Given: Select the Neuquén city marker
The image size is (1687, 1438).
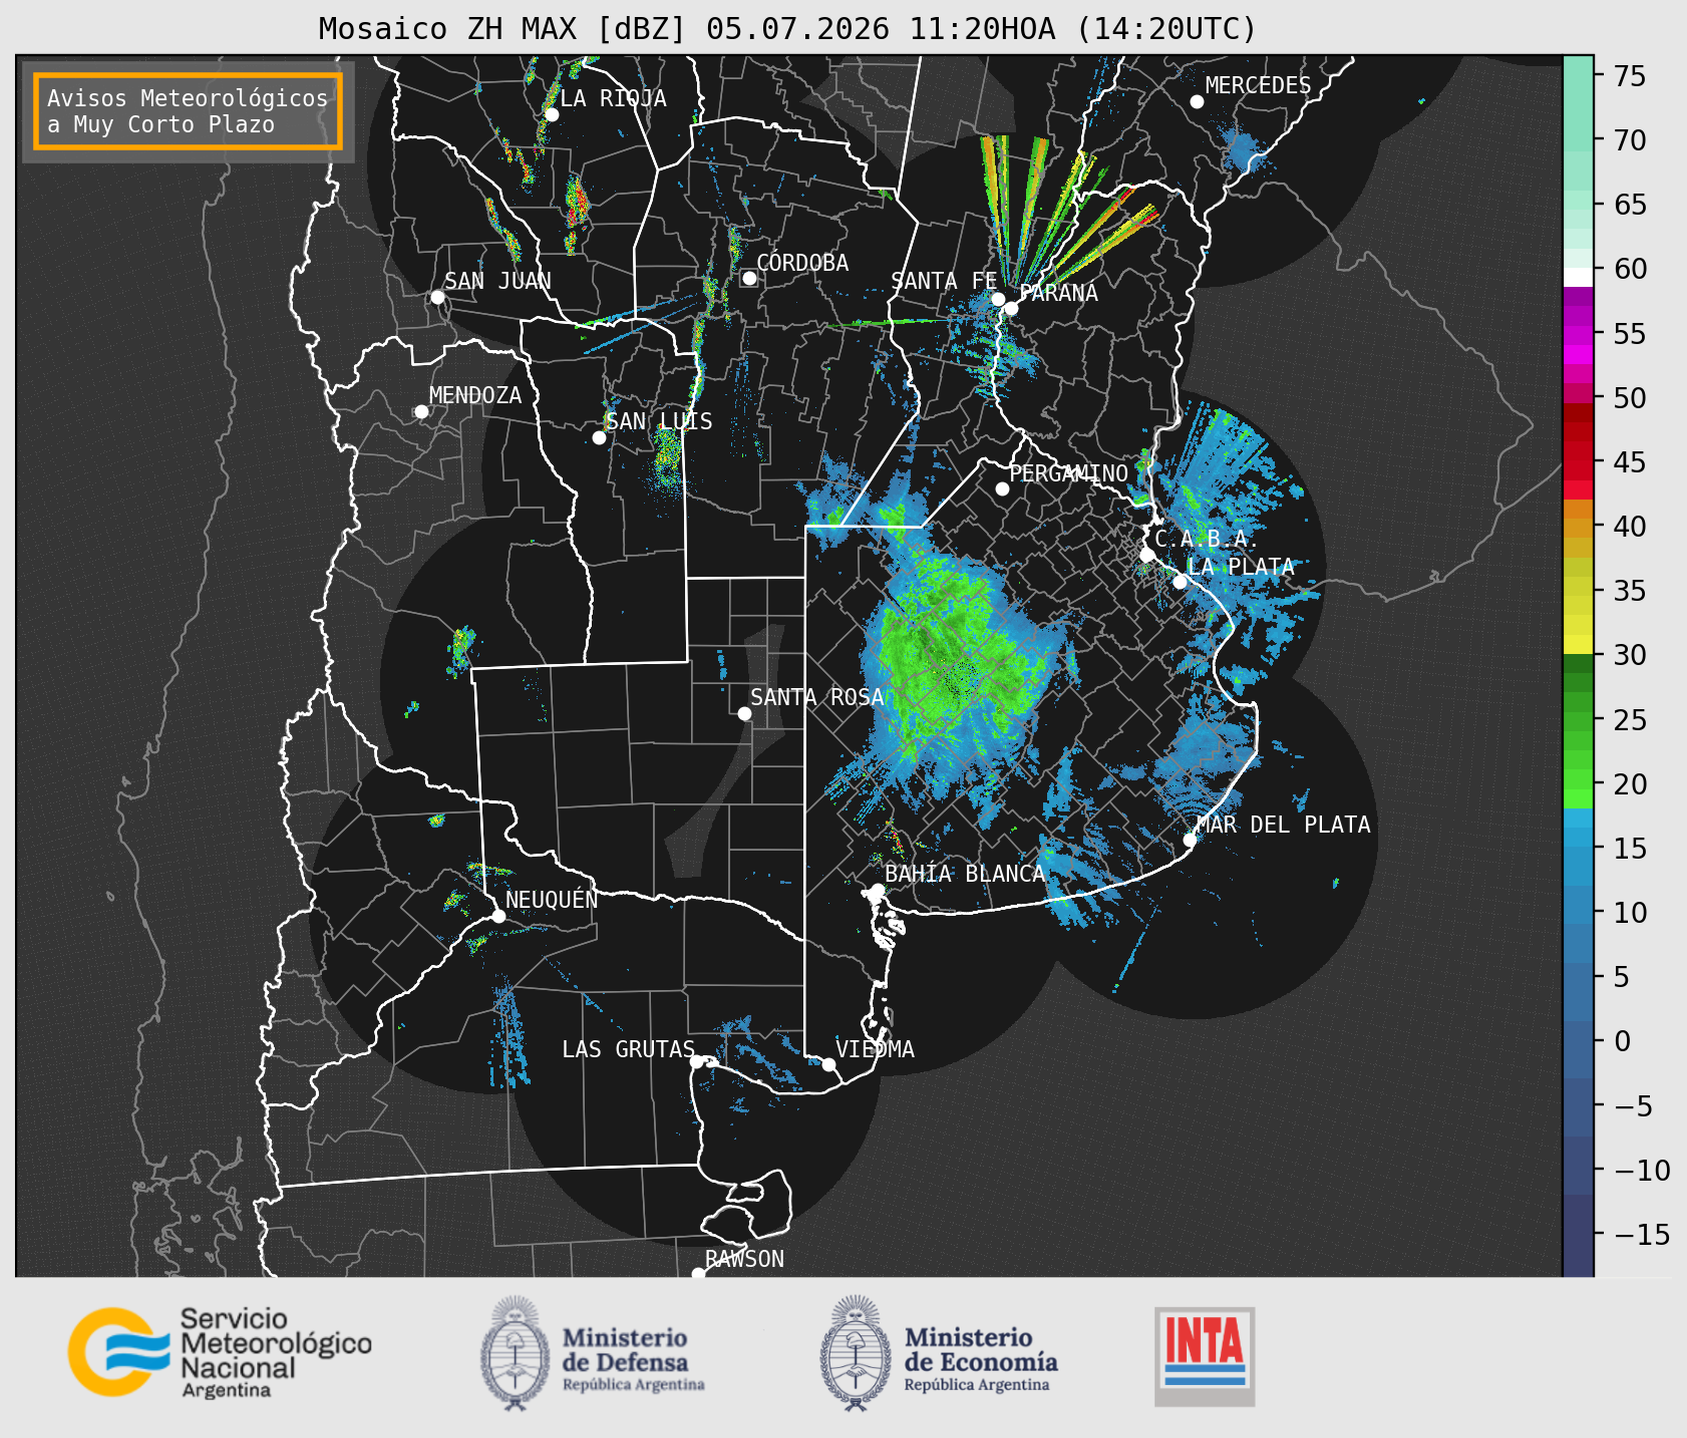Looking at the screenshot, I should [x=498, y=916].
